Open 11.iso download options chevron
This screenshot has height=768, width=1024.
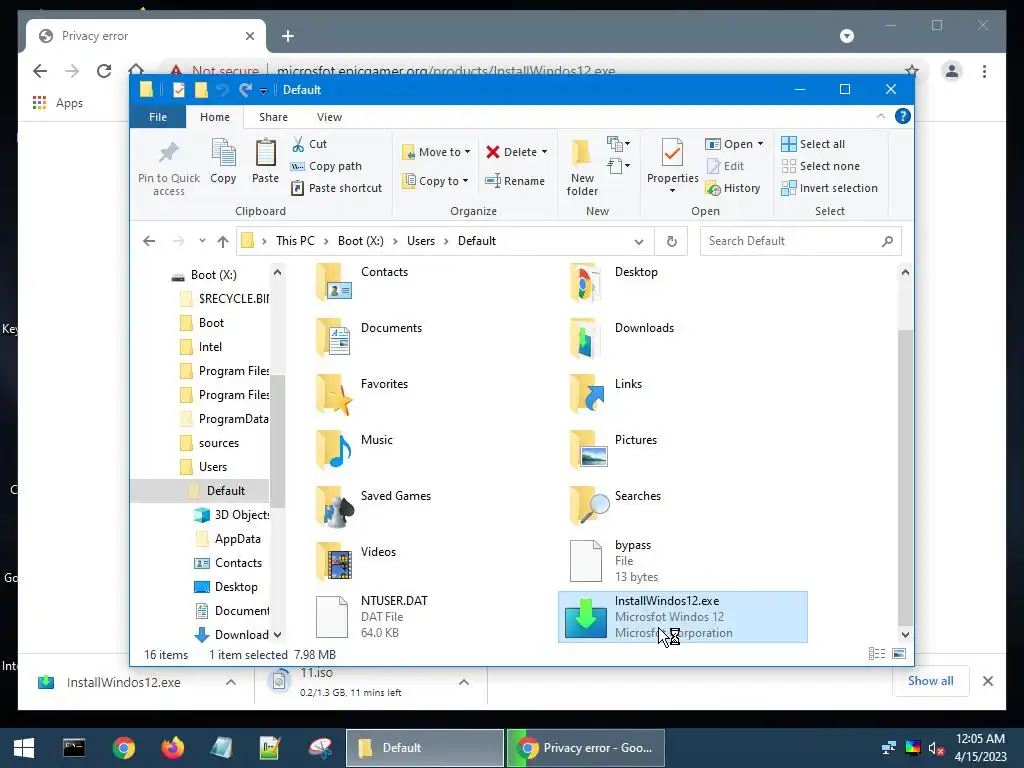point(464,682)
